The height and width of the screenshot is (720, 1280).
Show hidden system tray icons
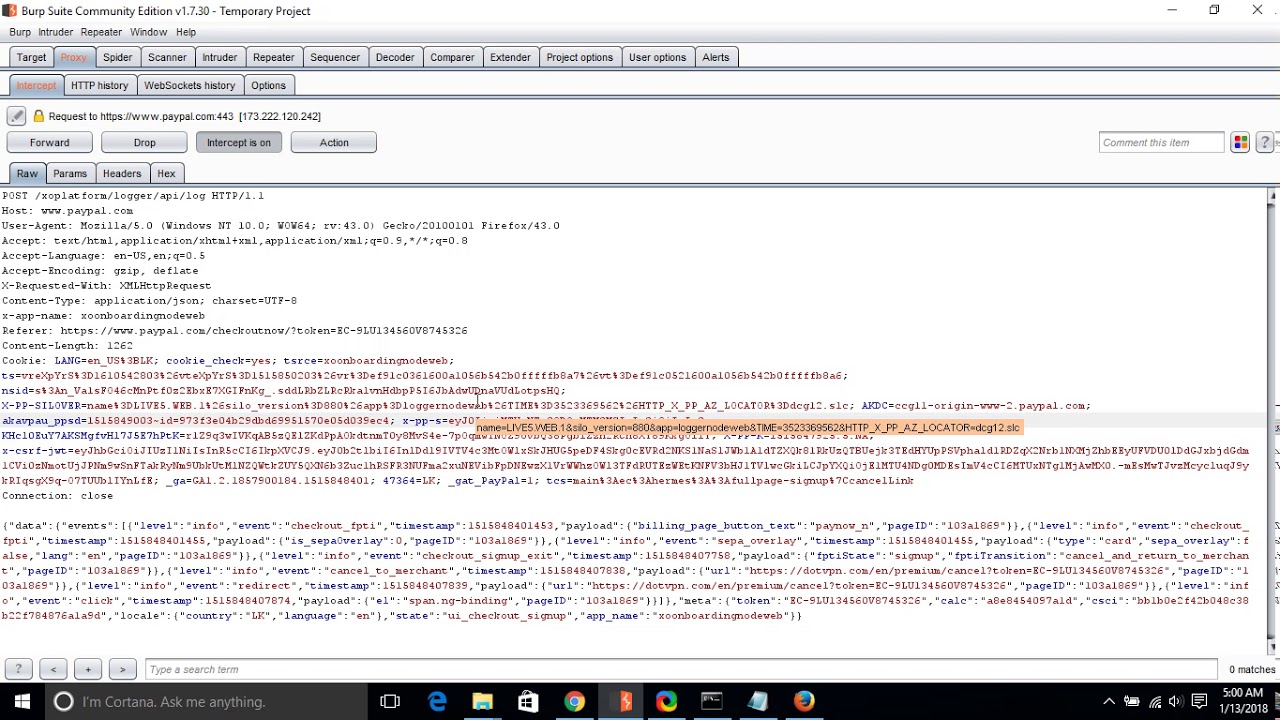pos(1108,701)
